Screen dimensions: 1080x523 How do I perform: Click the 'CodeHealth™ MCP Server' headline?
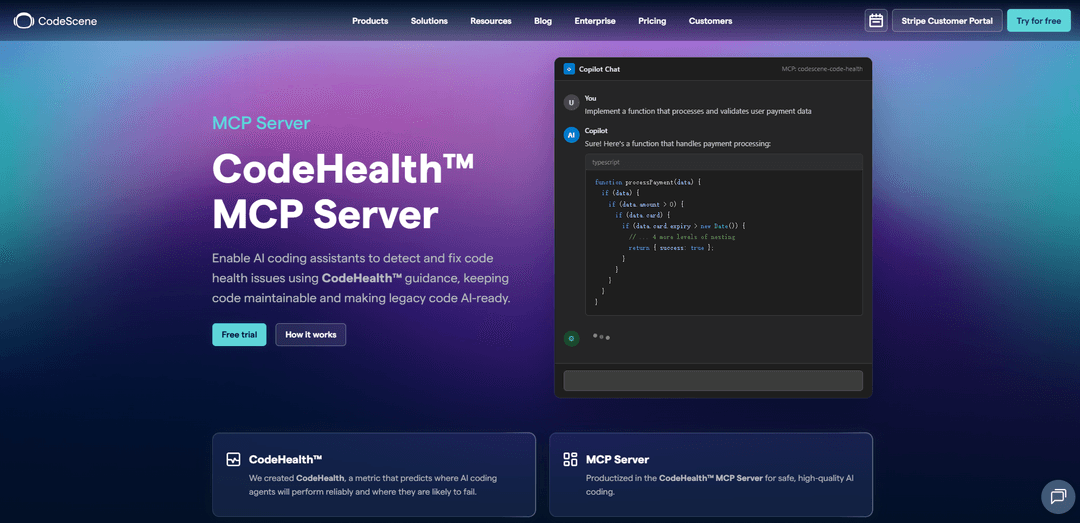343,192
